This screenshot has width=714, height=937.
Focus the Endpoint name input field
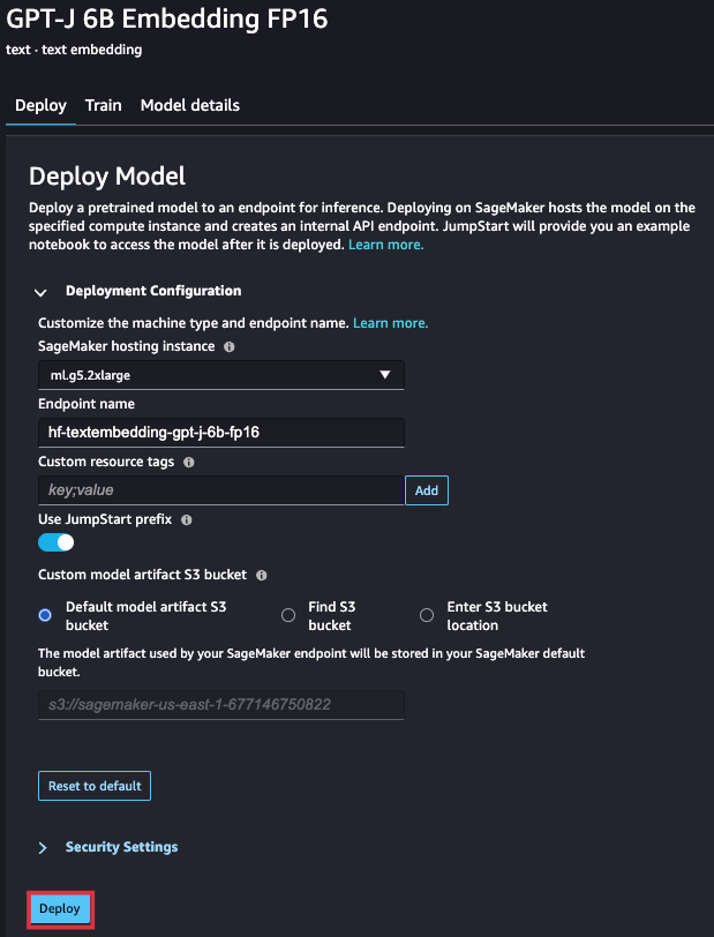point(221,432)
